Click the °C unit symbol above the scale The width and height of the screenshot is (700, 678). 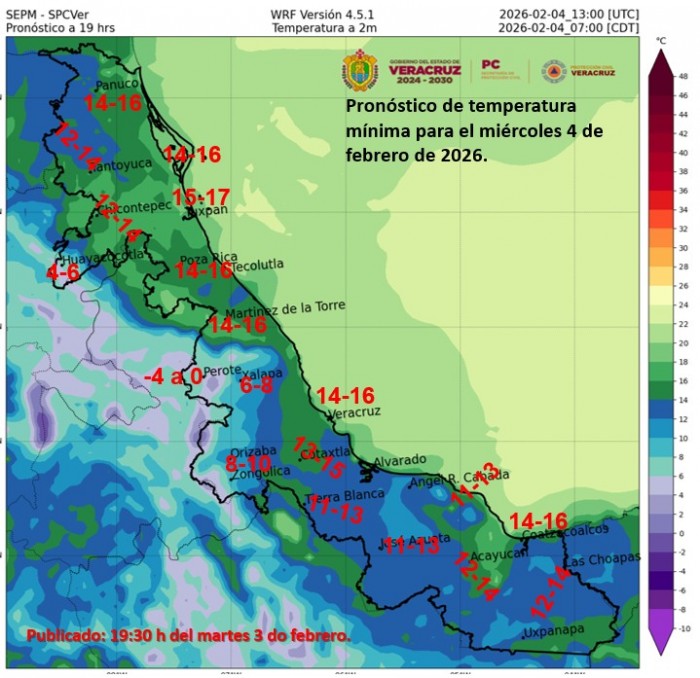pos(661,41)
